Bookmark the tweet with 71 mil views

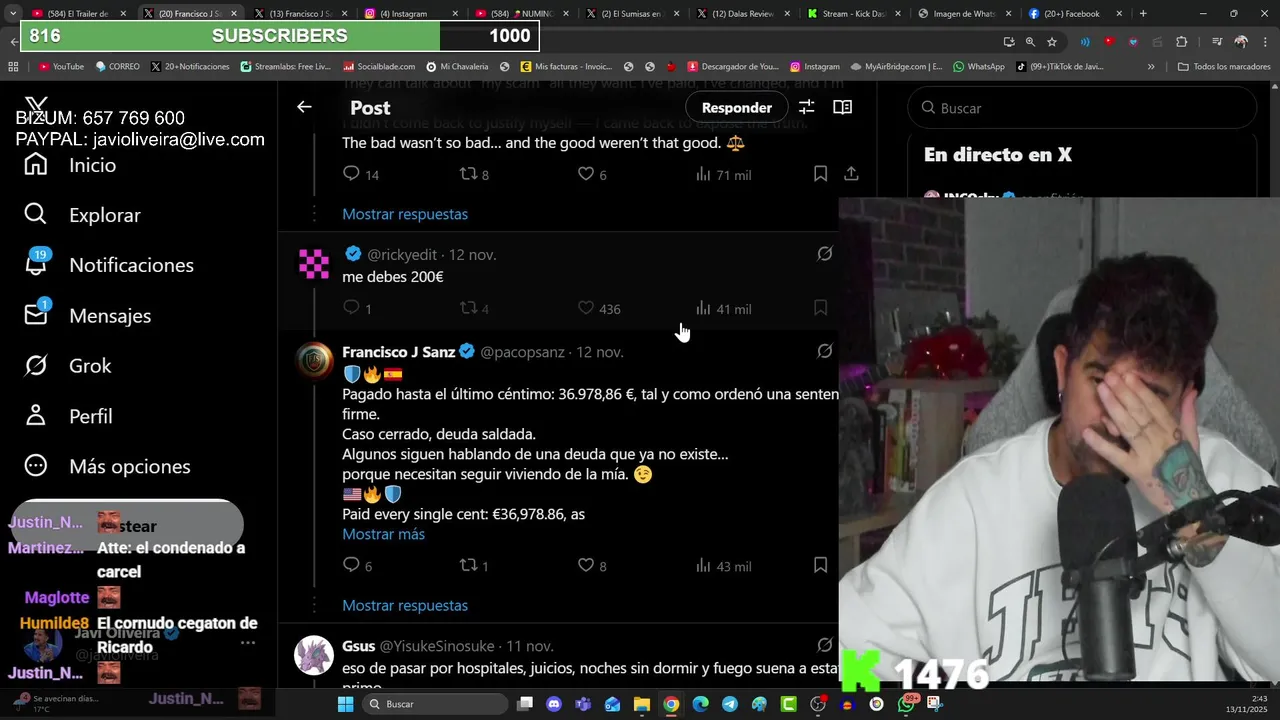point(820,174)
